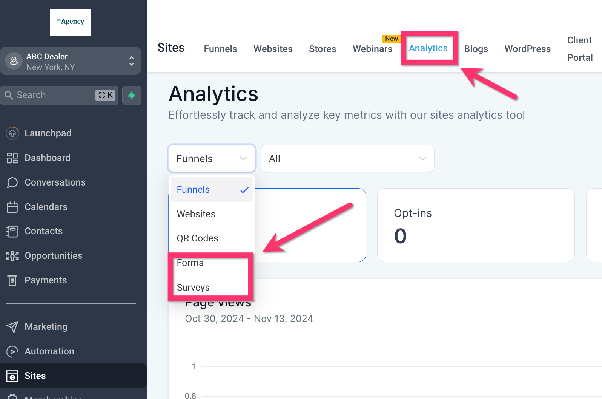Viewport: 602px width, 399px height.
Task: Select Websites option in dropdown list
Action: point(212,214)
